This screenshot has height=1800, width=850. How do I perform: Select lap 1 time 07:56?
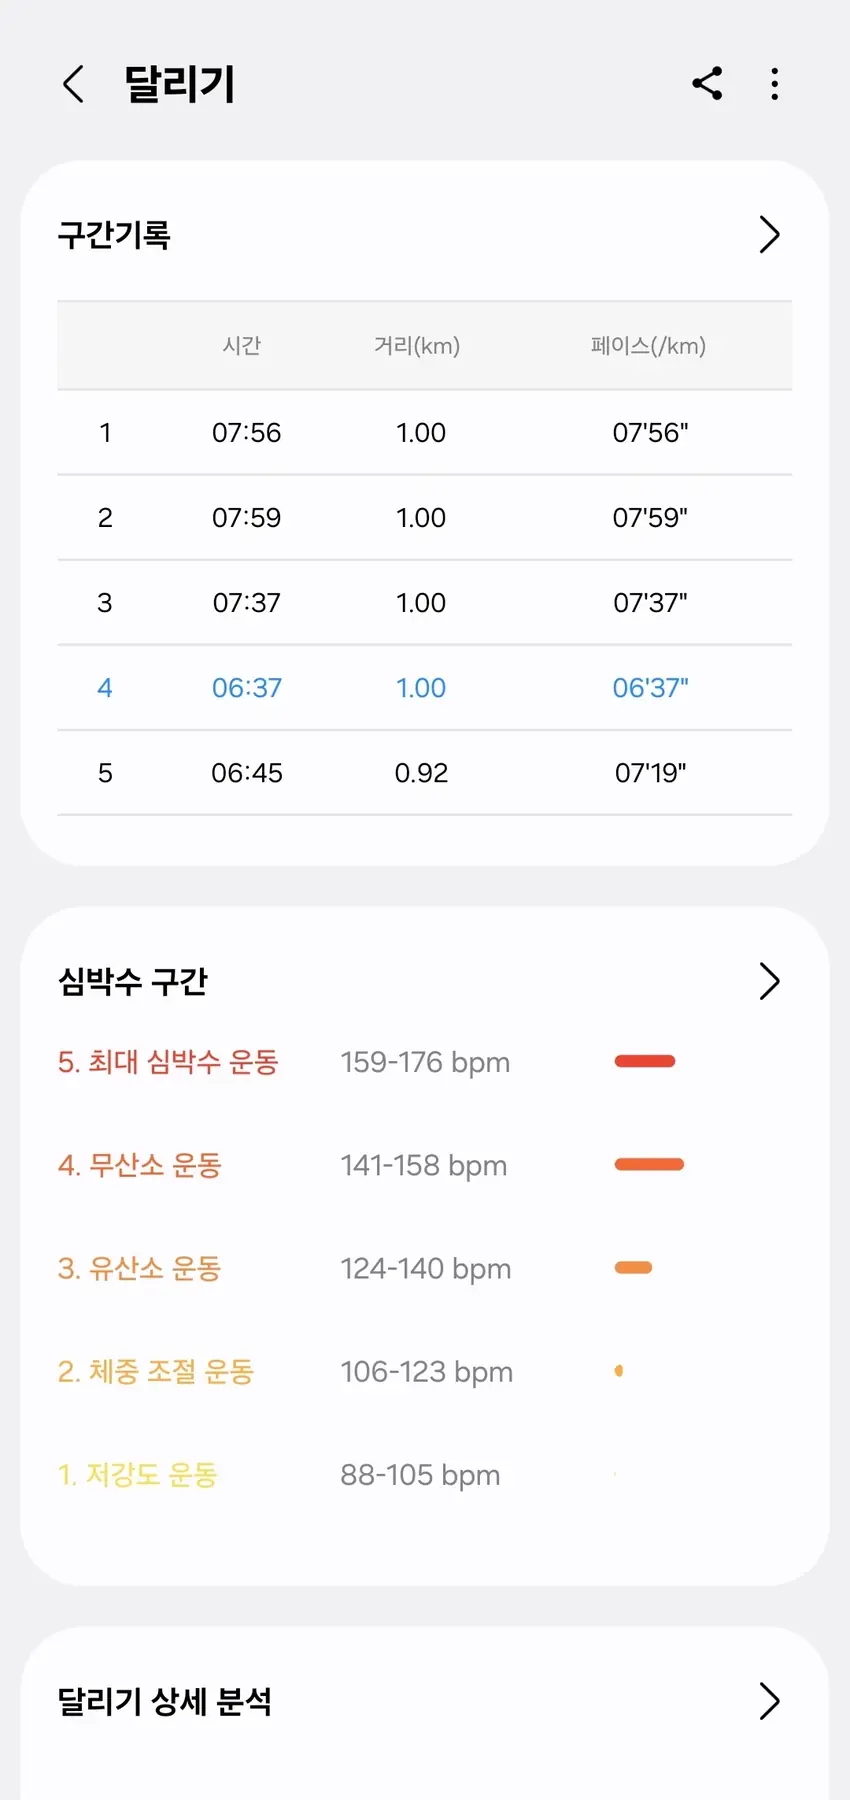coord(246,433)
